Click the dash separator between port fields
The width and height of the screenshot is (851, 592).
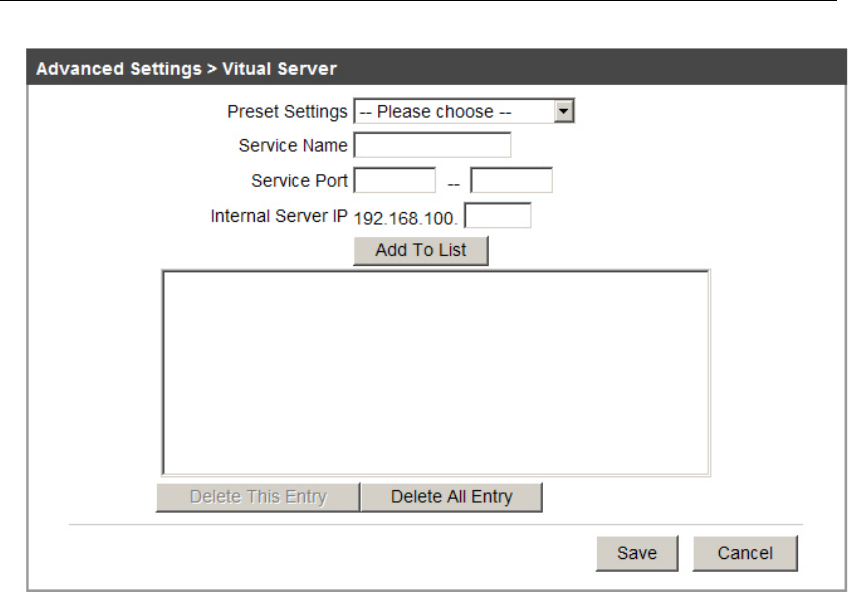click(x=453, y=184)
